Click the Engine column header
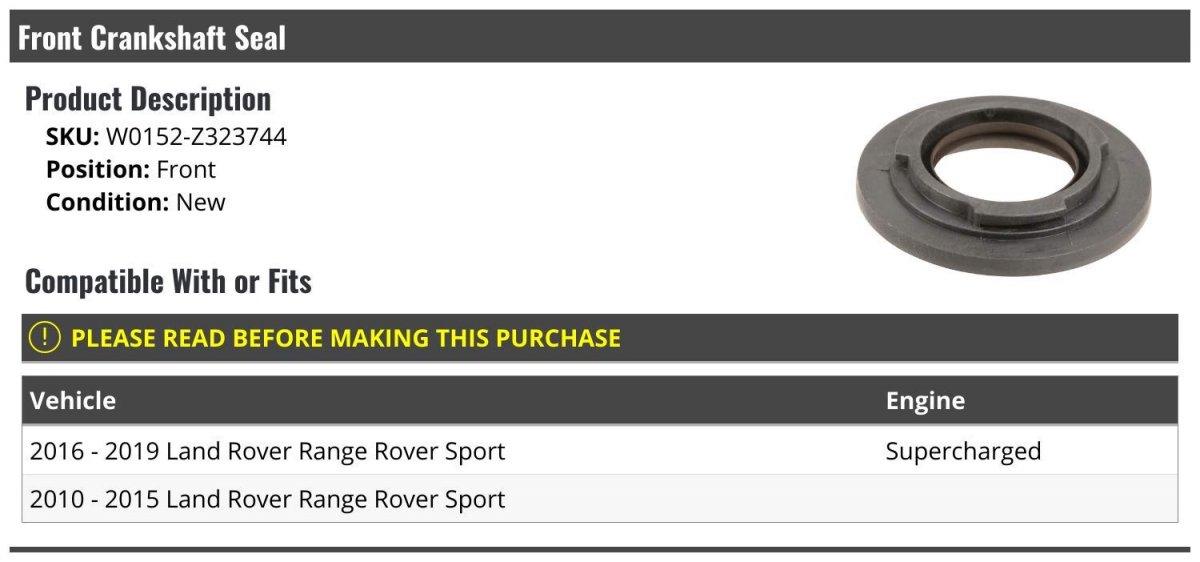Screen dimensions: 1200x562 tap(925, 402)
